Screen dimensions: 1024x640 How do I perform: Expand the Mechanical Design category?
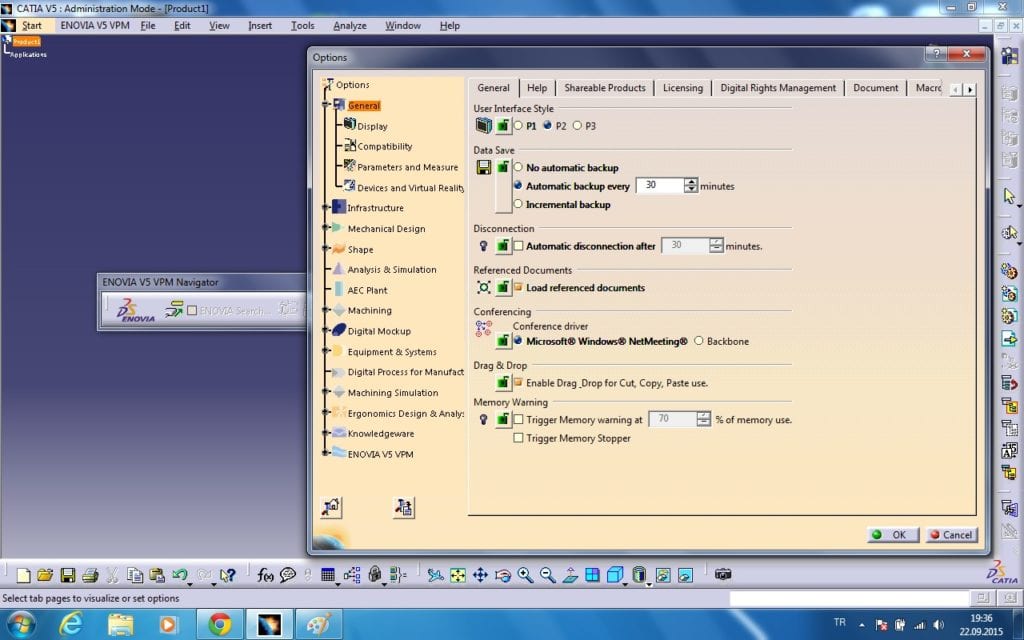325,229
